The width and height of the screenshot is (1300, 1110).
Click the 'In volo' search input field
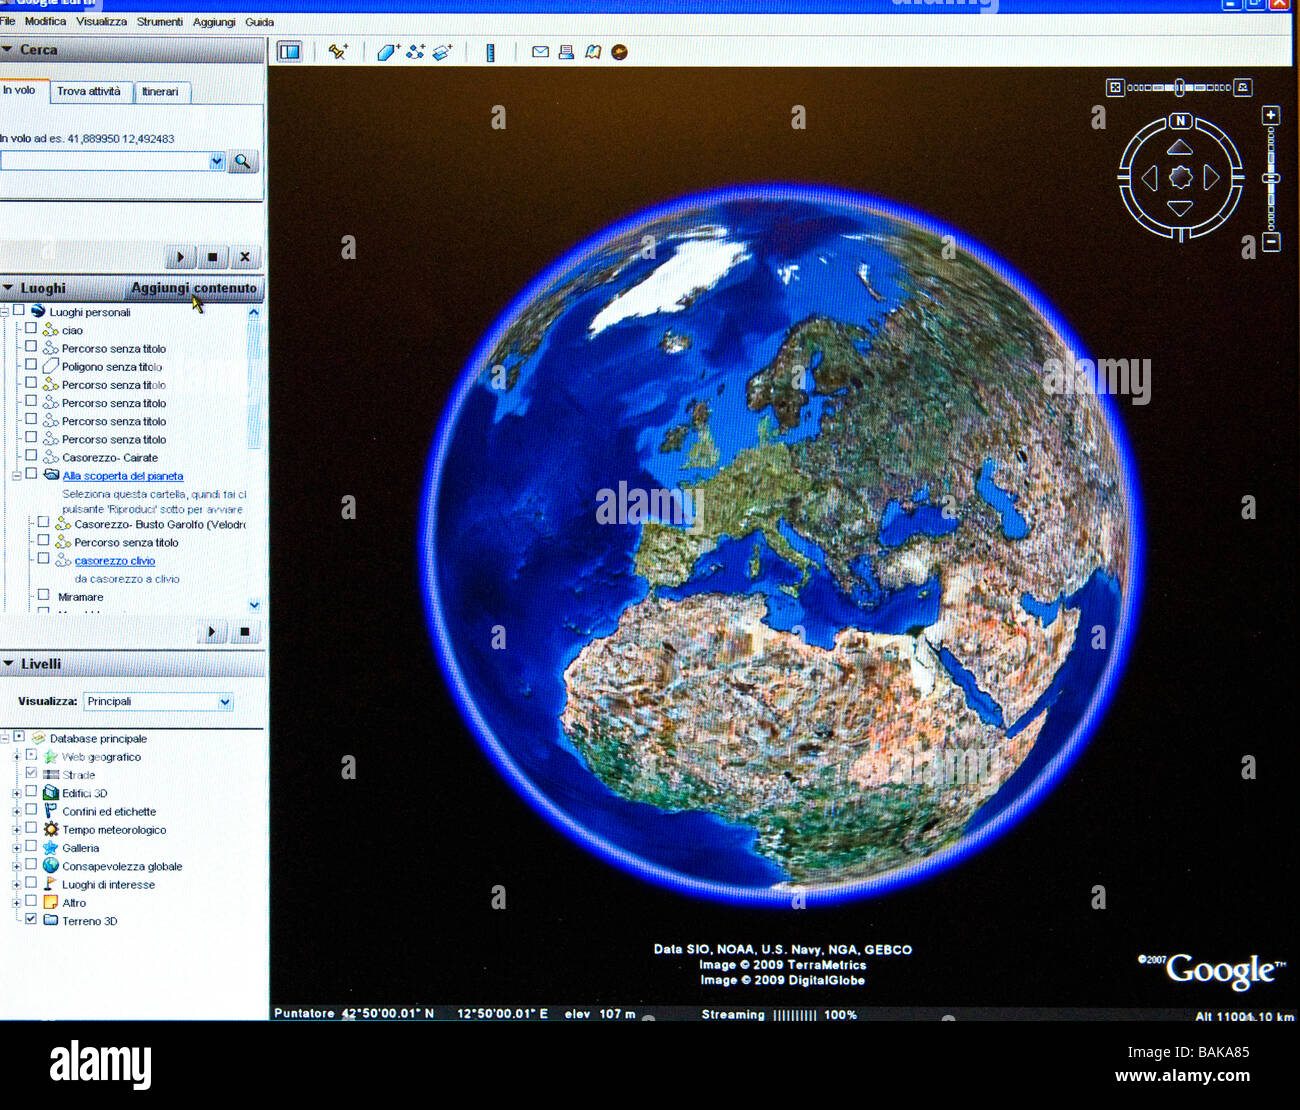tap(104, 161)
